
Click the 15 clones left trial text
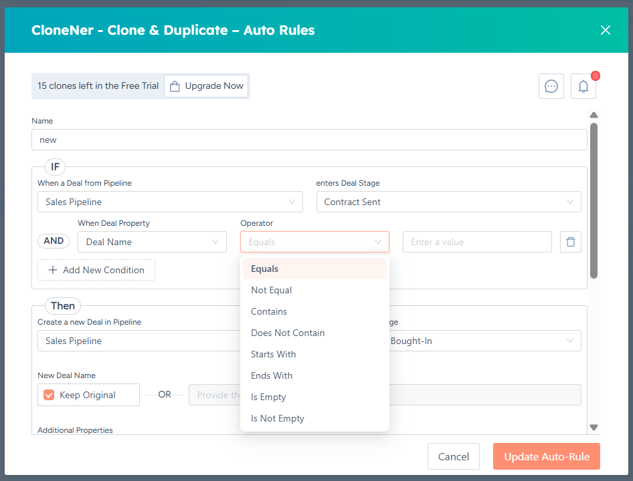point(98,86)
